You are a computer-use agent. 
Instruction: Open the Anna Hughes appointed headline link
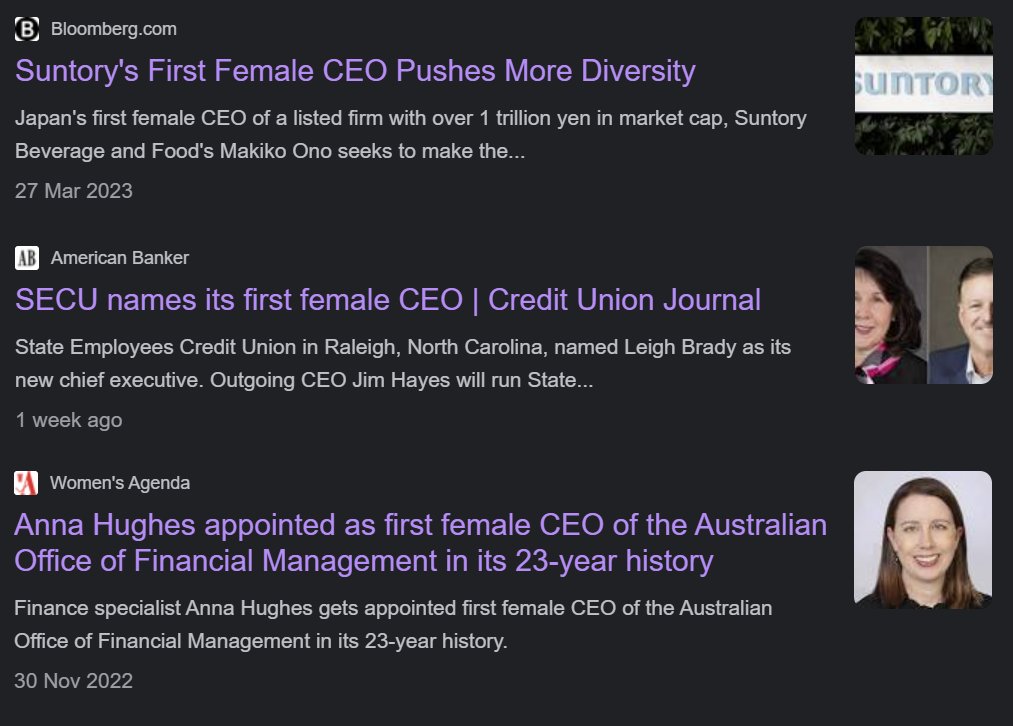click(420, 543)
